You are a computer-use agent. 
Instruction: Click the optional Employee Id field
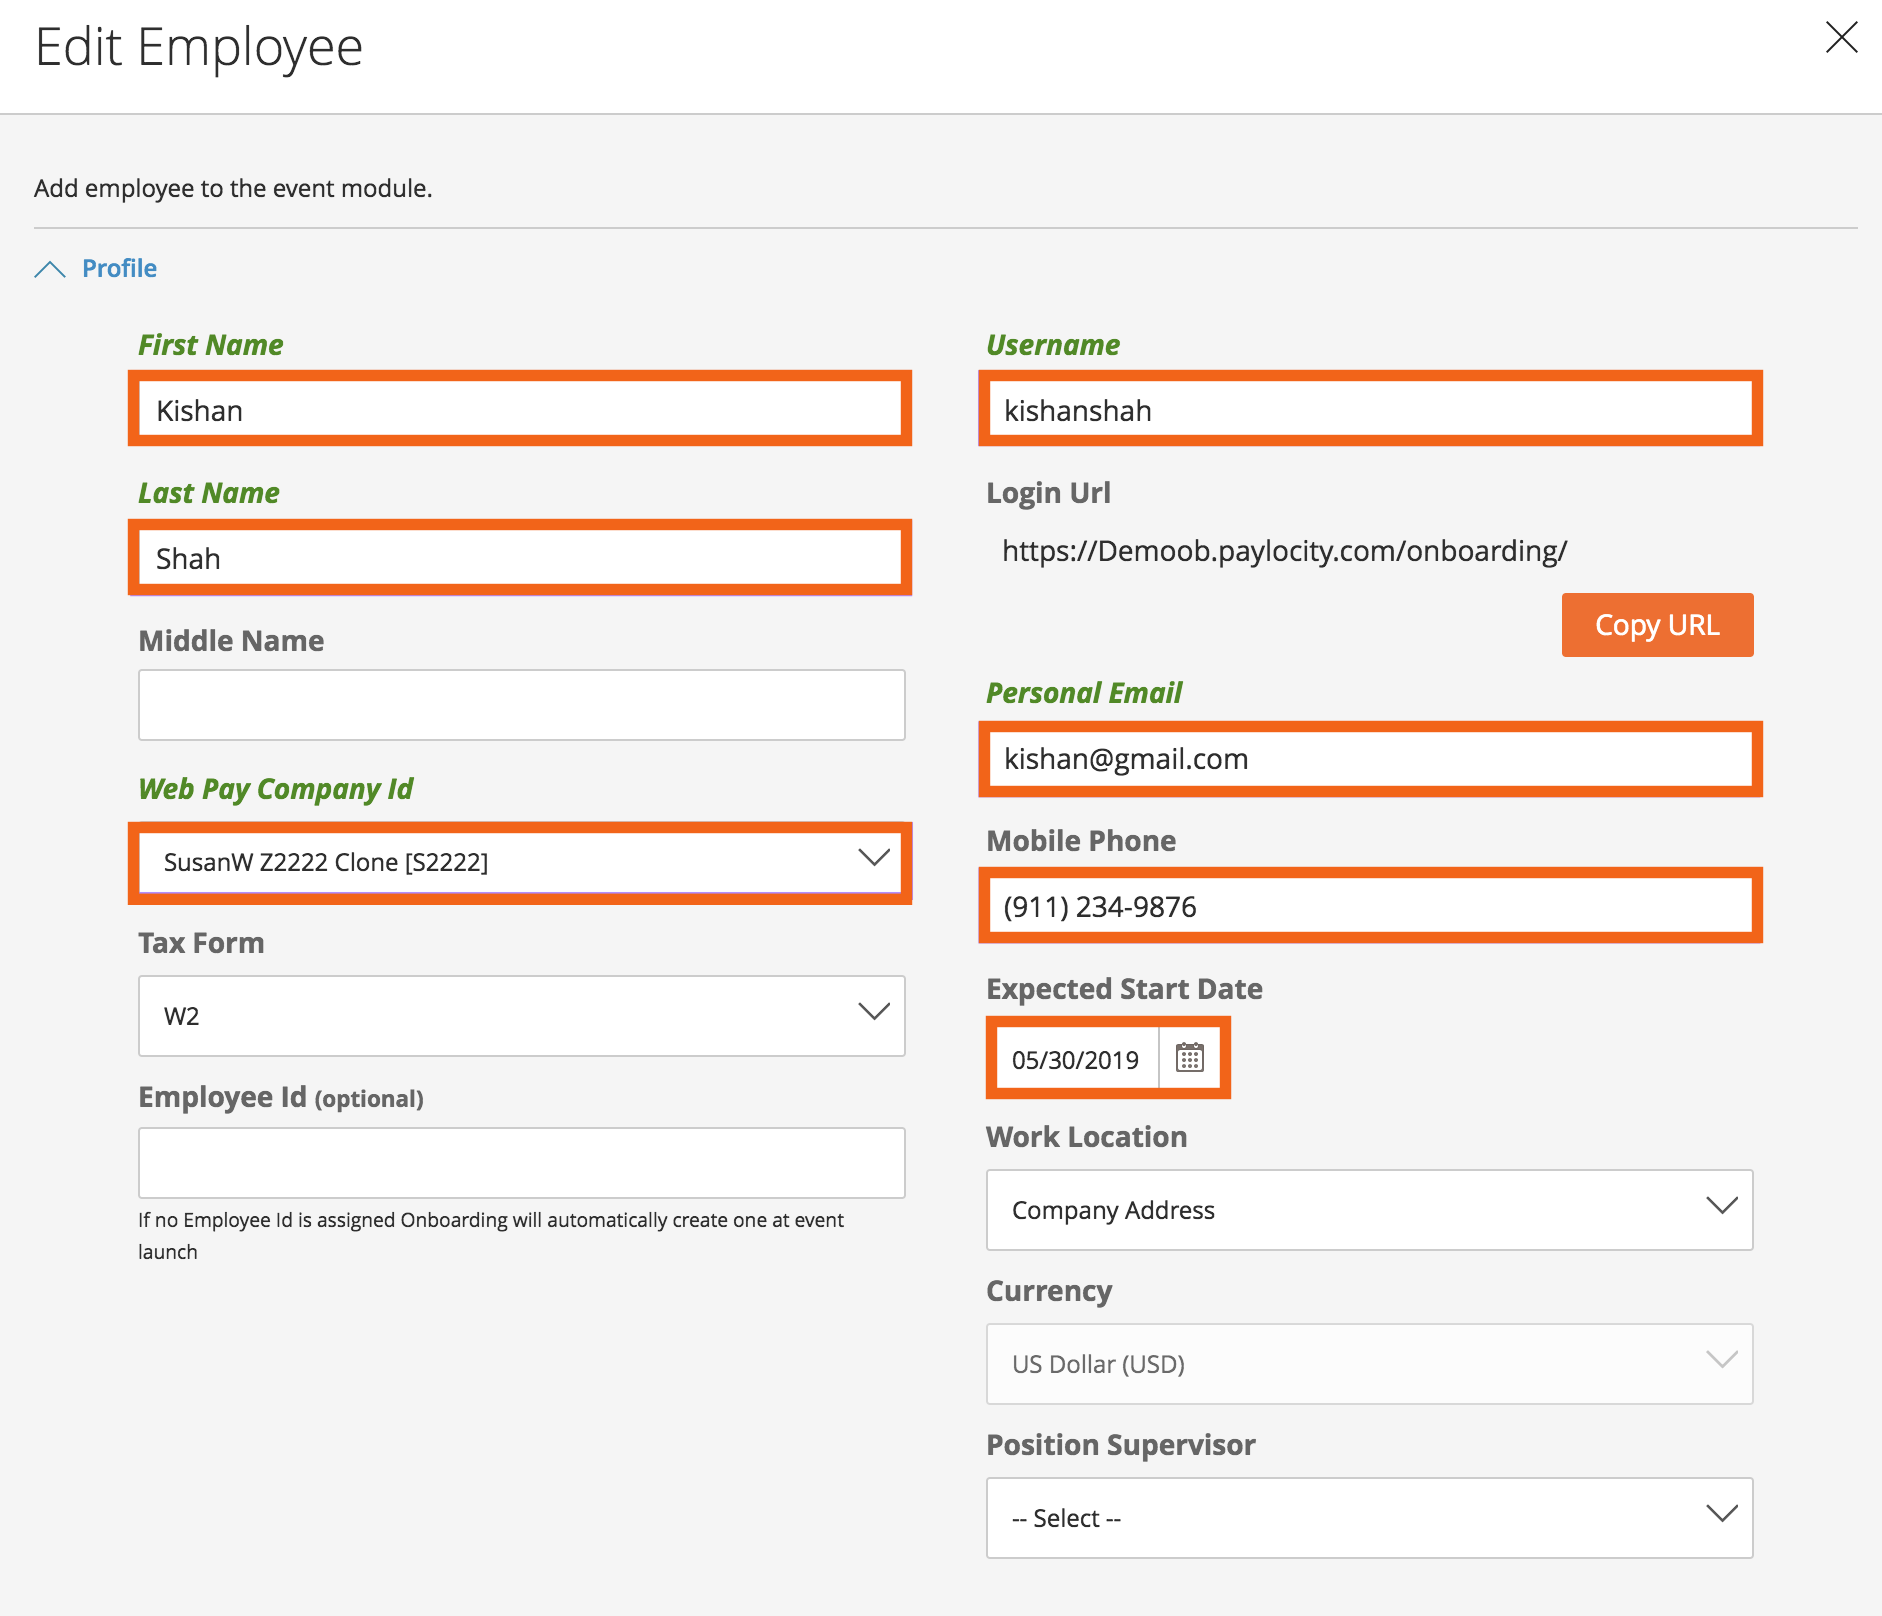click(x=521, y=1162)
